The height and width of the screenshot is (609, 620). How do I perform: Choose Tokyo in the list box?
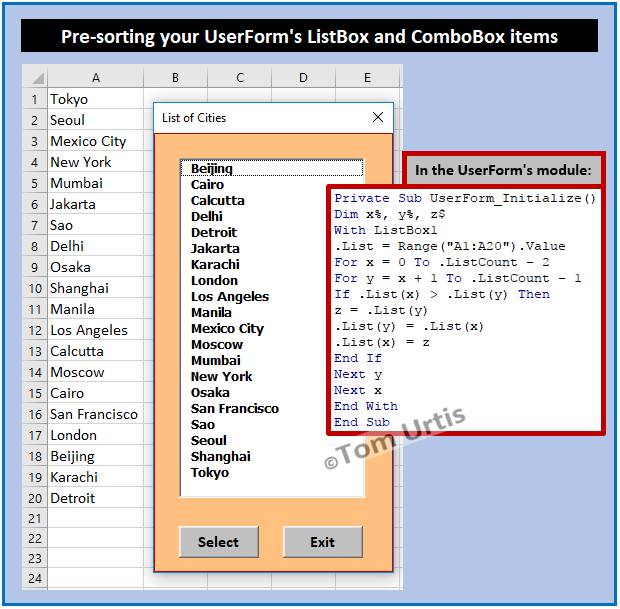[x=272, y=473]
